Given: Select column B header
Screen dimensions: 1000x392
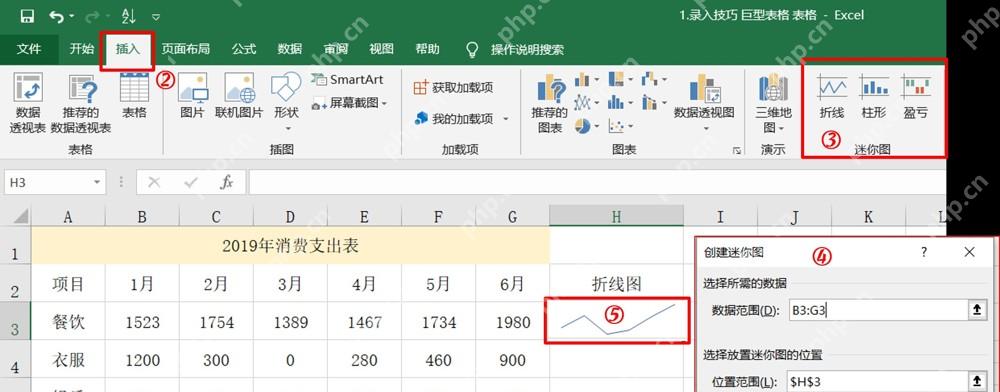Looking at the screenshot, I should tap(142, 217).
